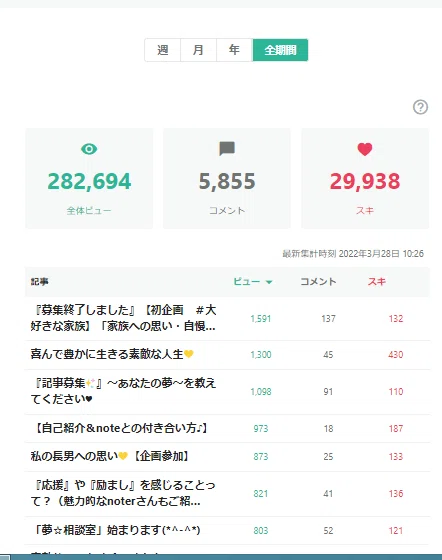Open article 『応援』や『励まし』を感じることって？
This screenshot has width=442, height=560.
click(x=123, y=493)
